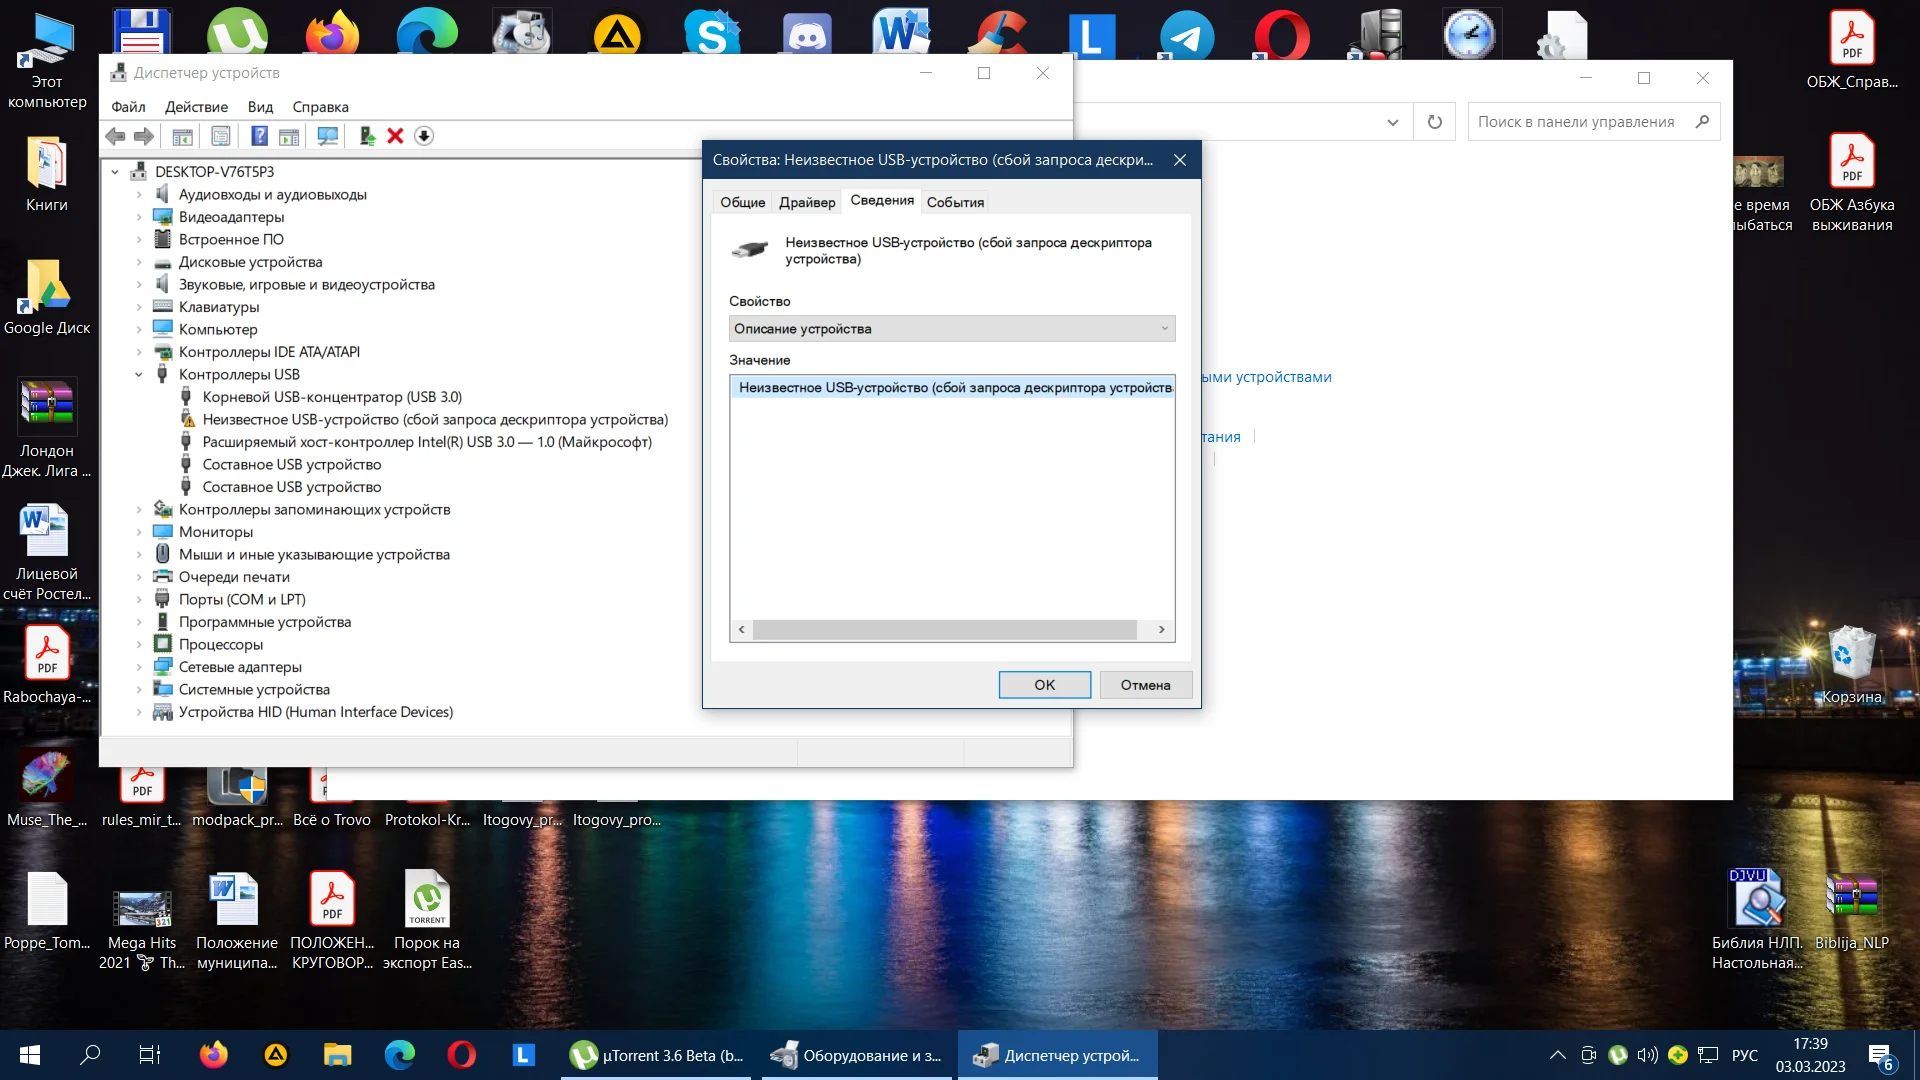Click the horizontal scrollbar right arrow in value list
Viewport: 1920px width, 1080px height.
click(1161, 630)
